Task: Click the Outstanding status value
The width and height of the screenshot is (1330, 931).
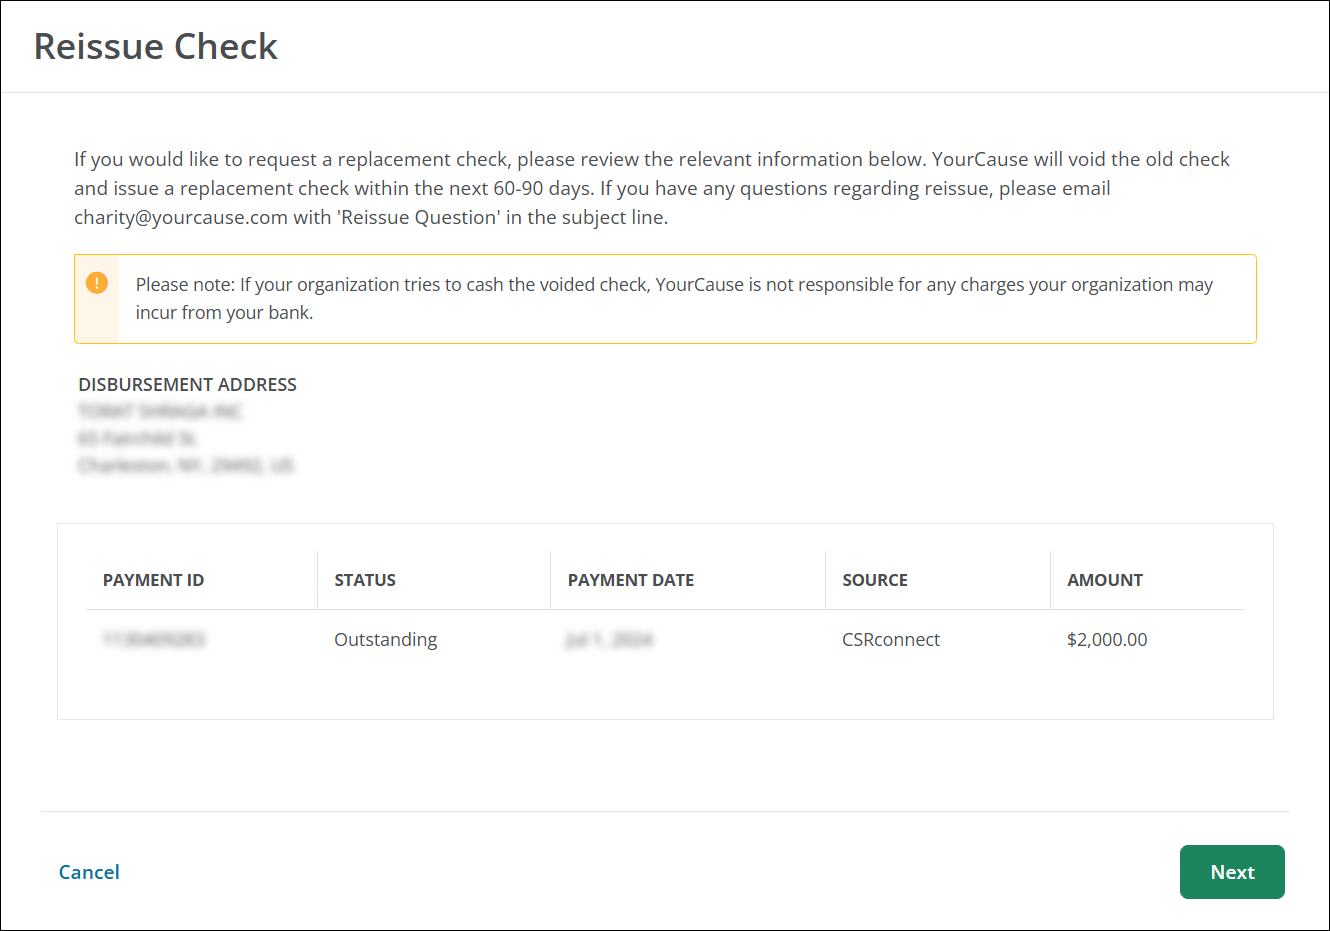Action: tap(385, 640)
